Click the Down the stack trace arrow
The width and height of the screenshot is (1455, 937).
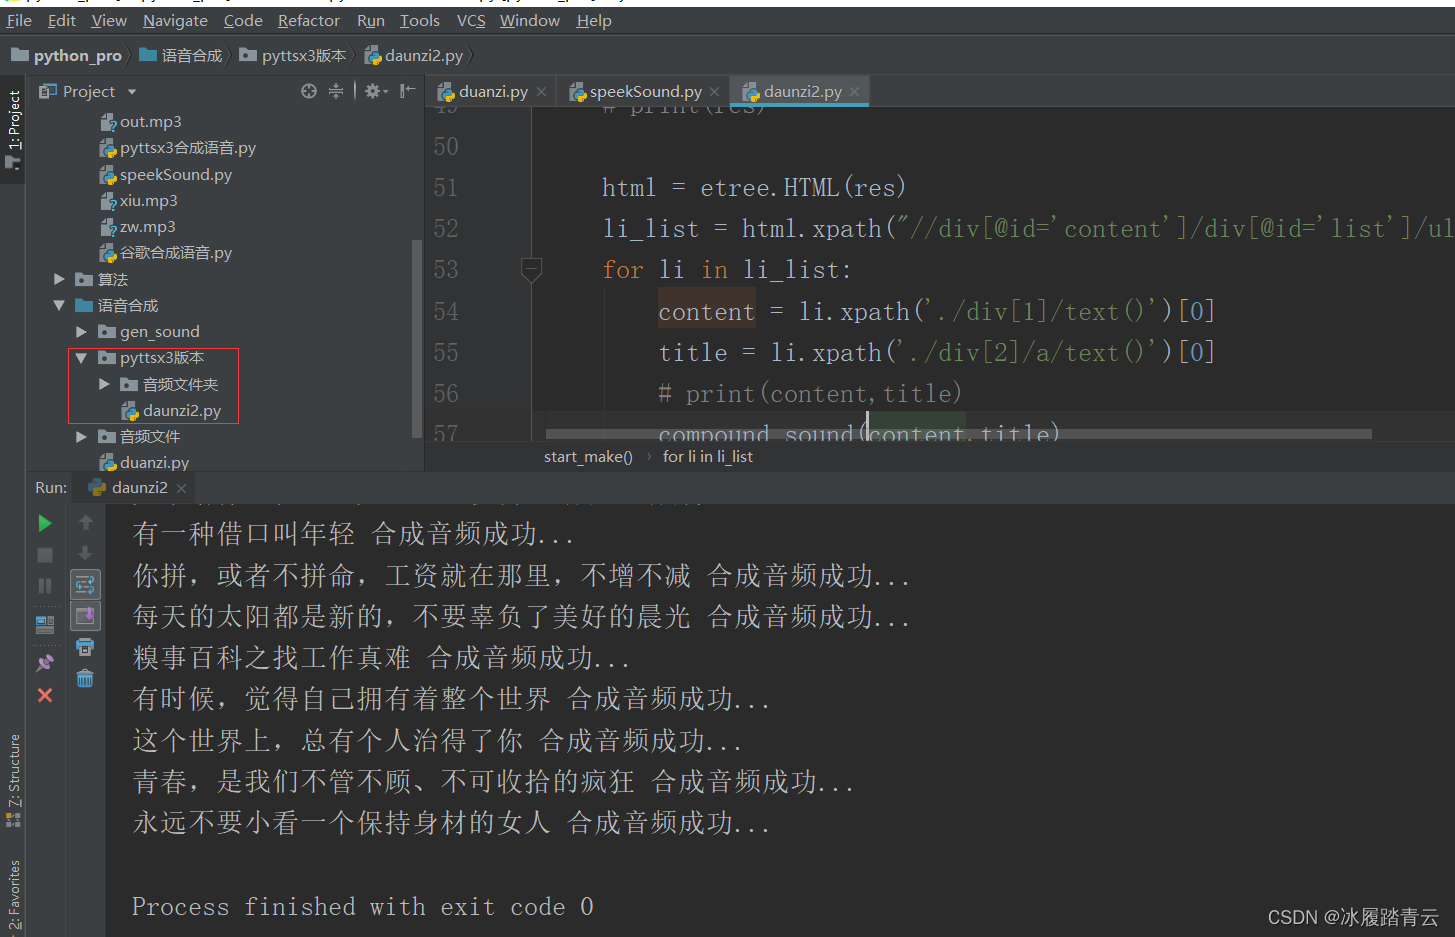[85, 553]
